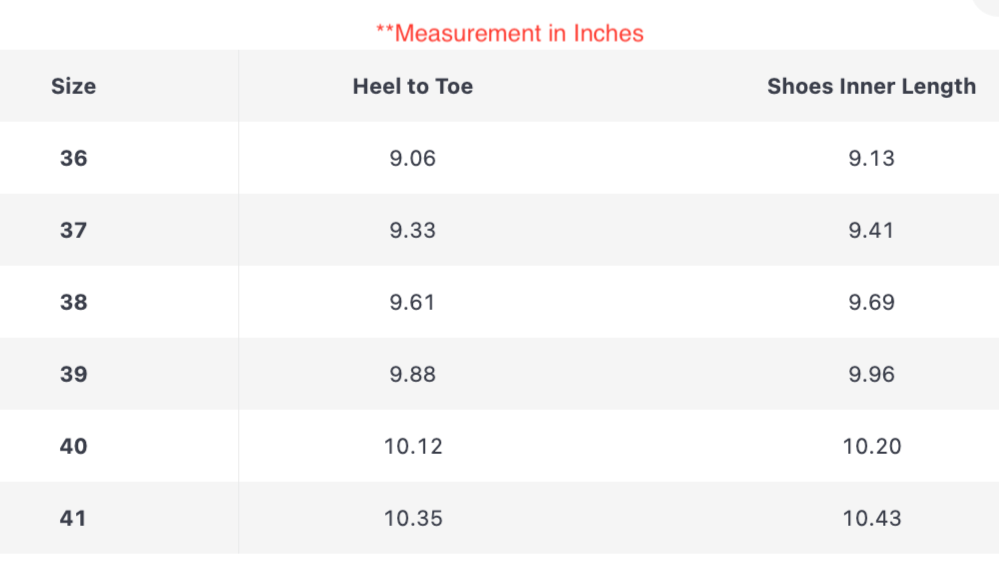This screenshot has width=999, height=562.
Task: Select the size 39 row label
Action: tap(73, 374)
